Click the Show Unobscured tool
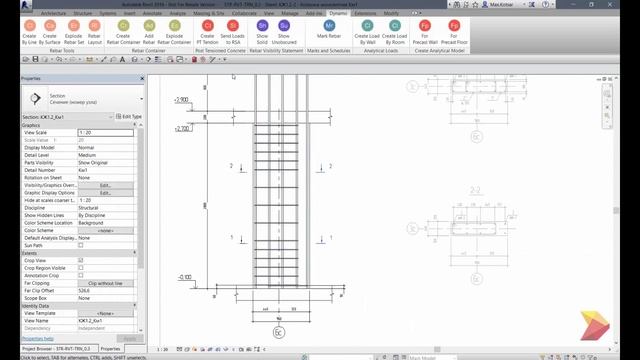Screen dimensions: 640x360 [x=284, y=32]
